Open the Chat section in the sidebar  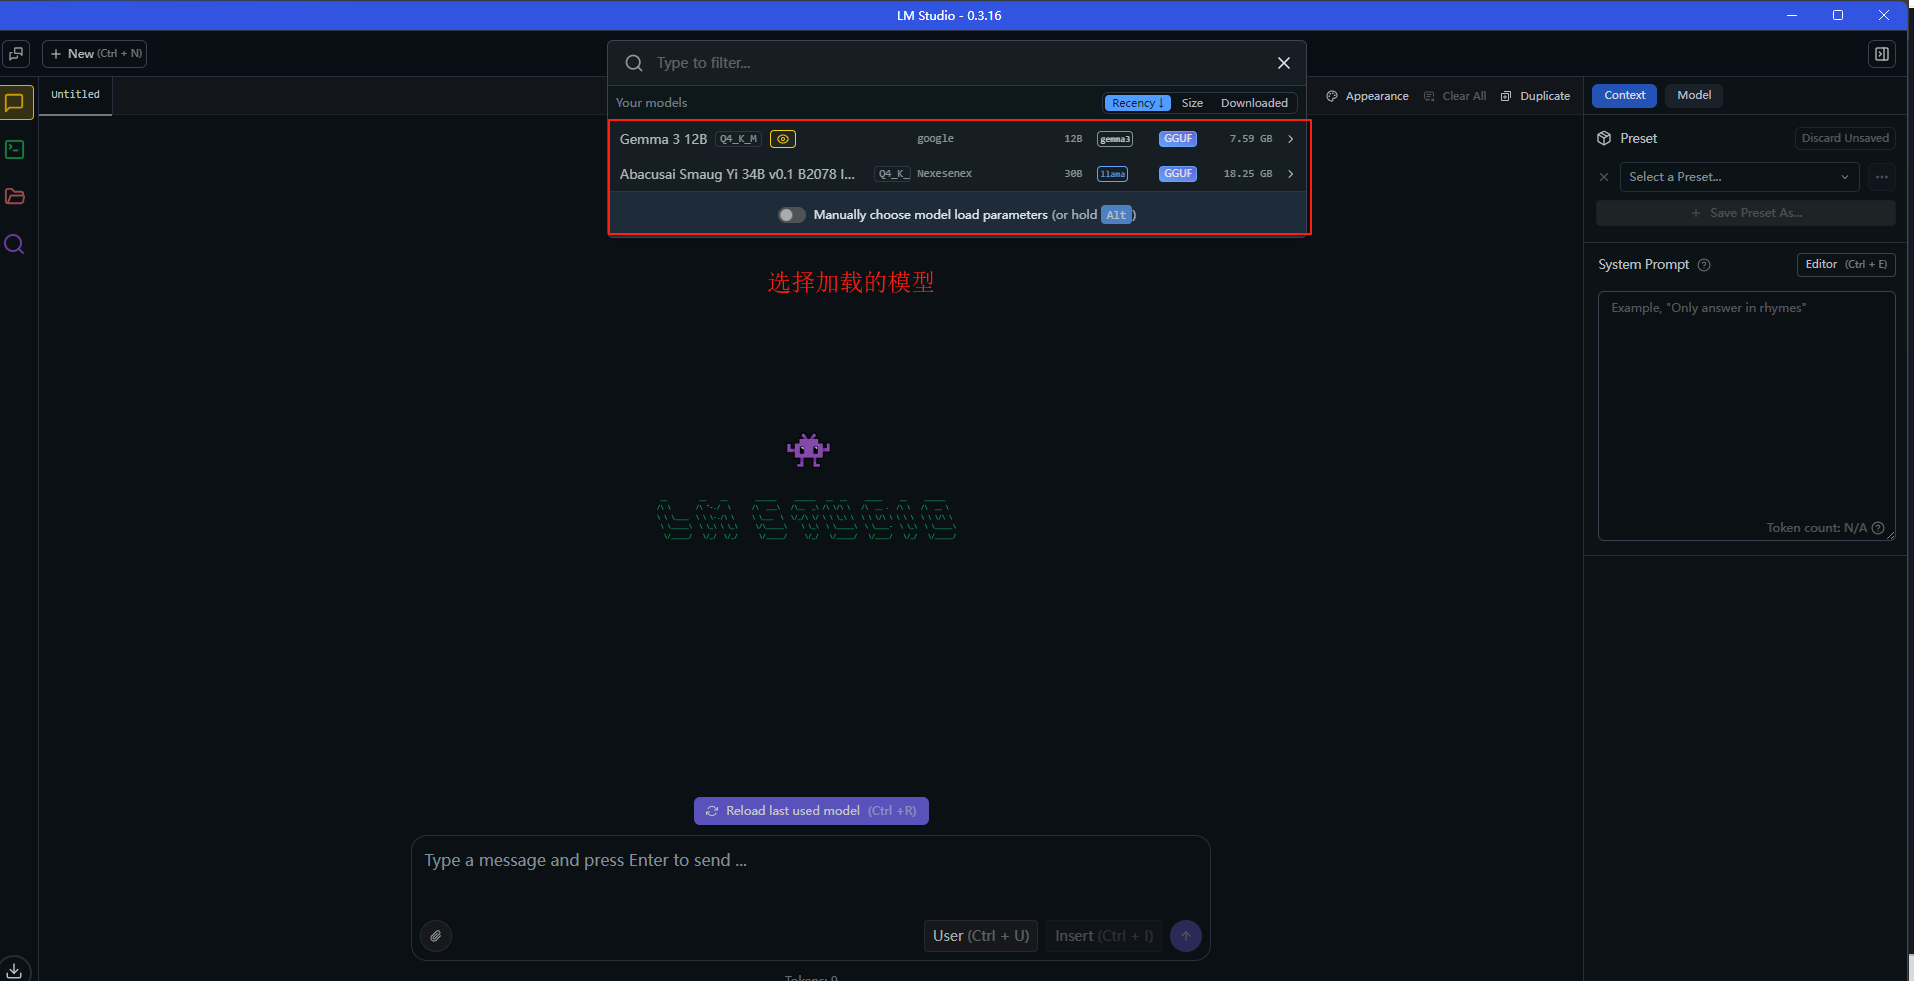click(15, 102)
